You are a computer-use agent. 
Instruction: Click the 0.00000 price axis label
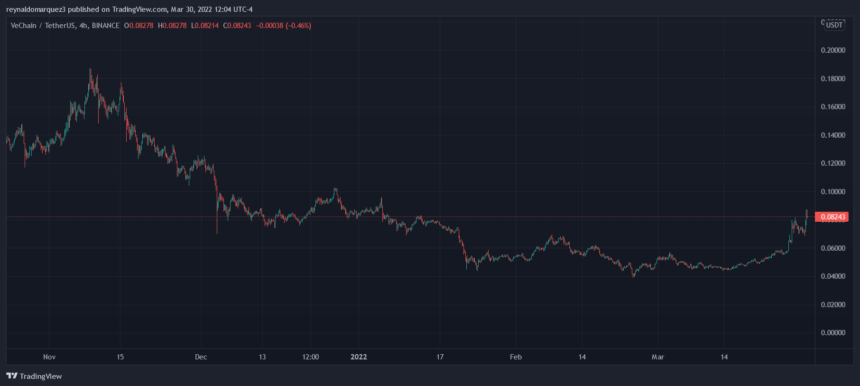coord(832,332)
